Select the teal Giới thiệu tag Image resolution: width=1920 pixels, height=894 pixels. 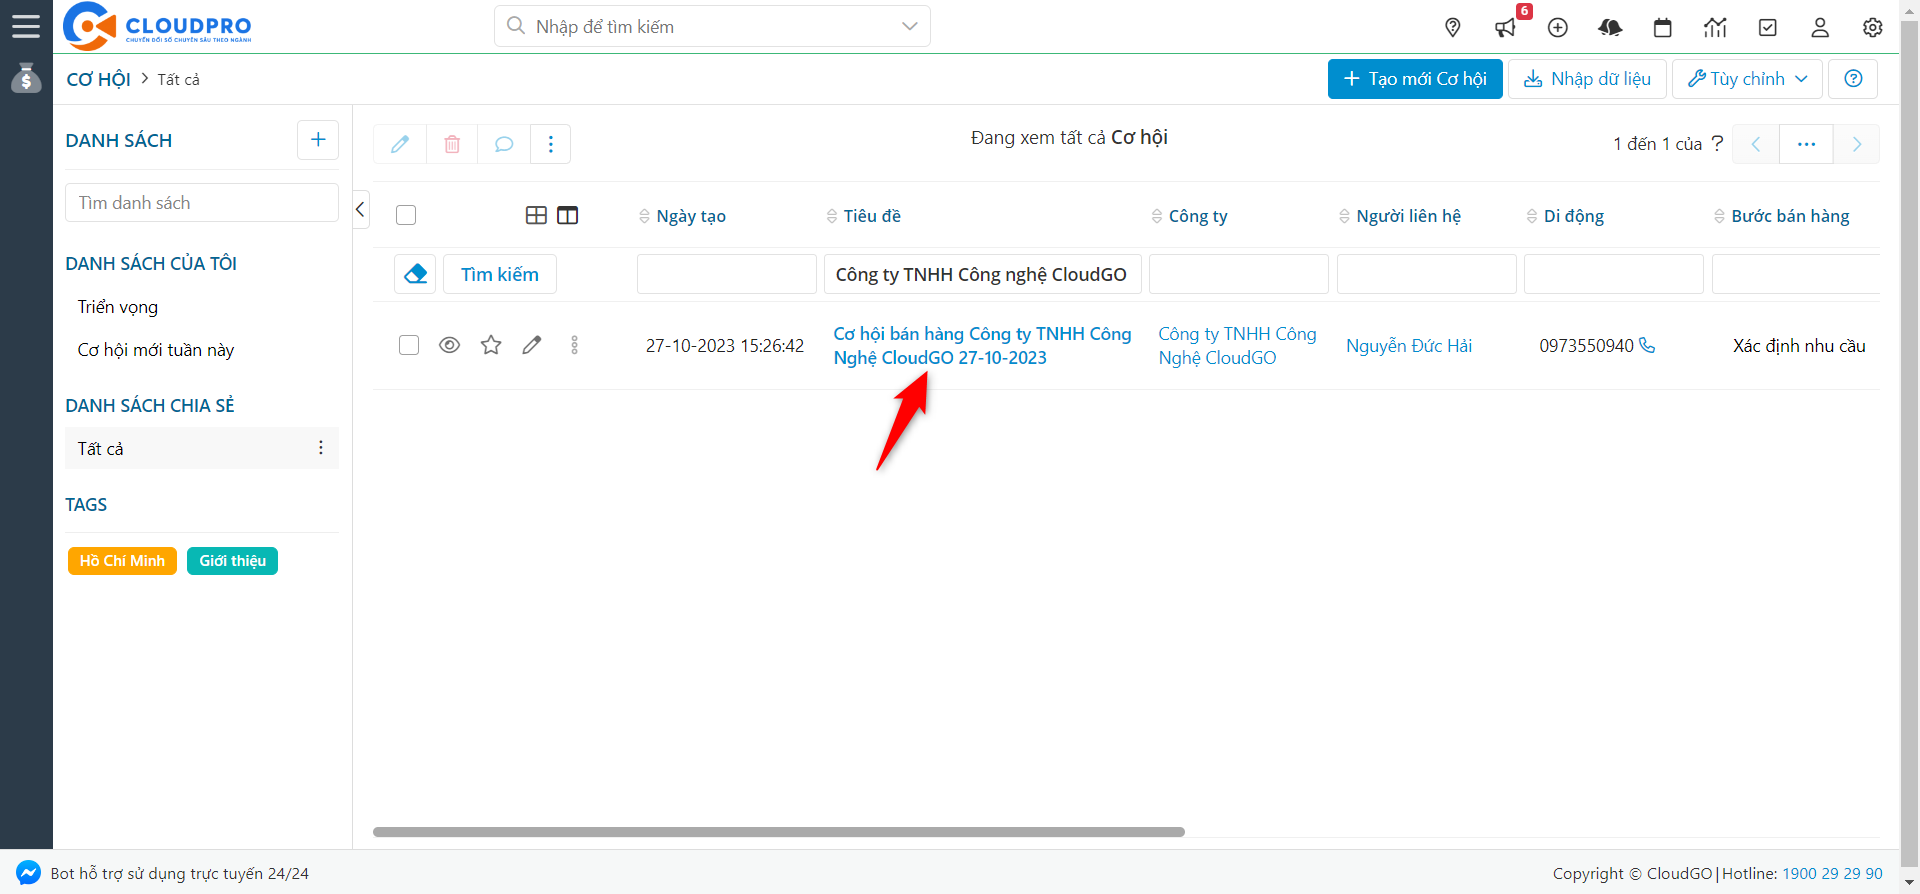coord(232,561)
